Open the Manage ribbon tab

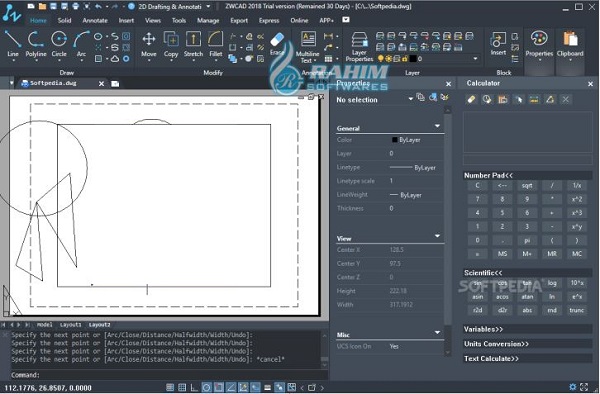[208, 20]
